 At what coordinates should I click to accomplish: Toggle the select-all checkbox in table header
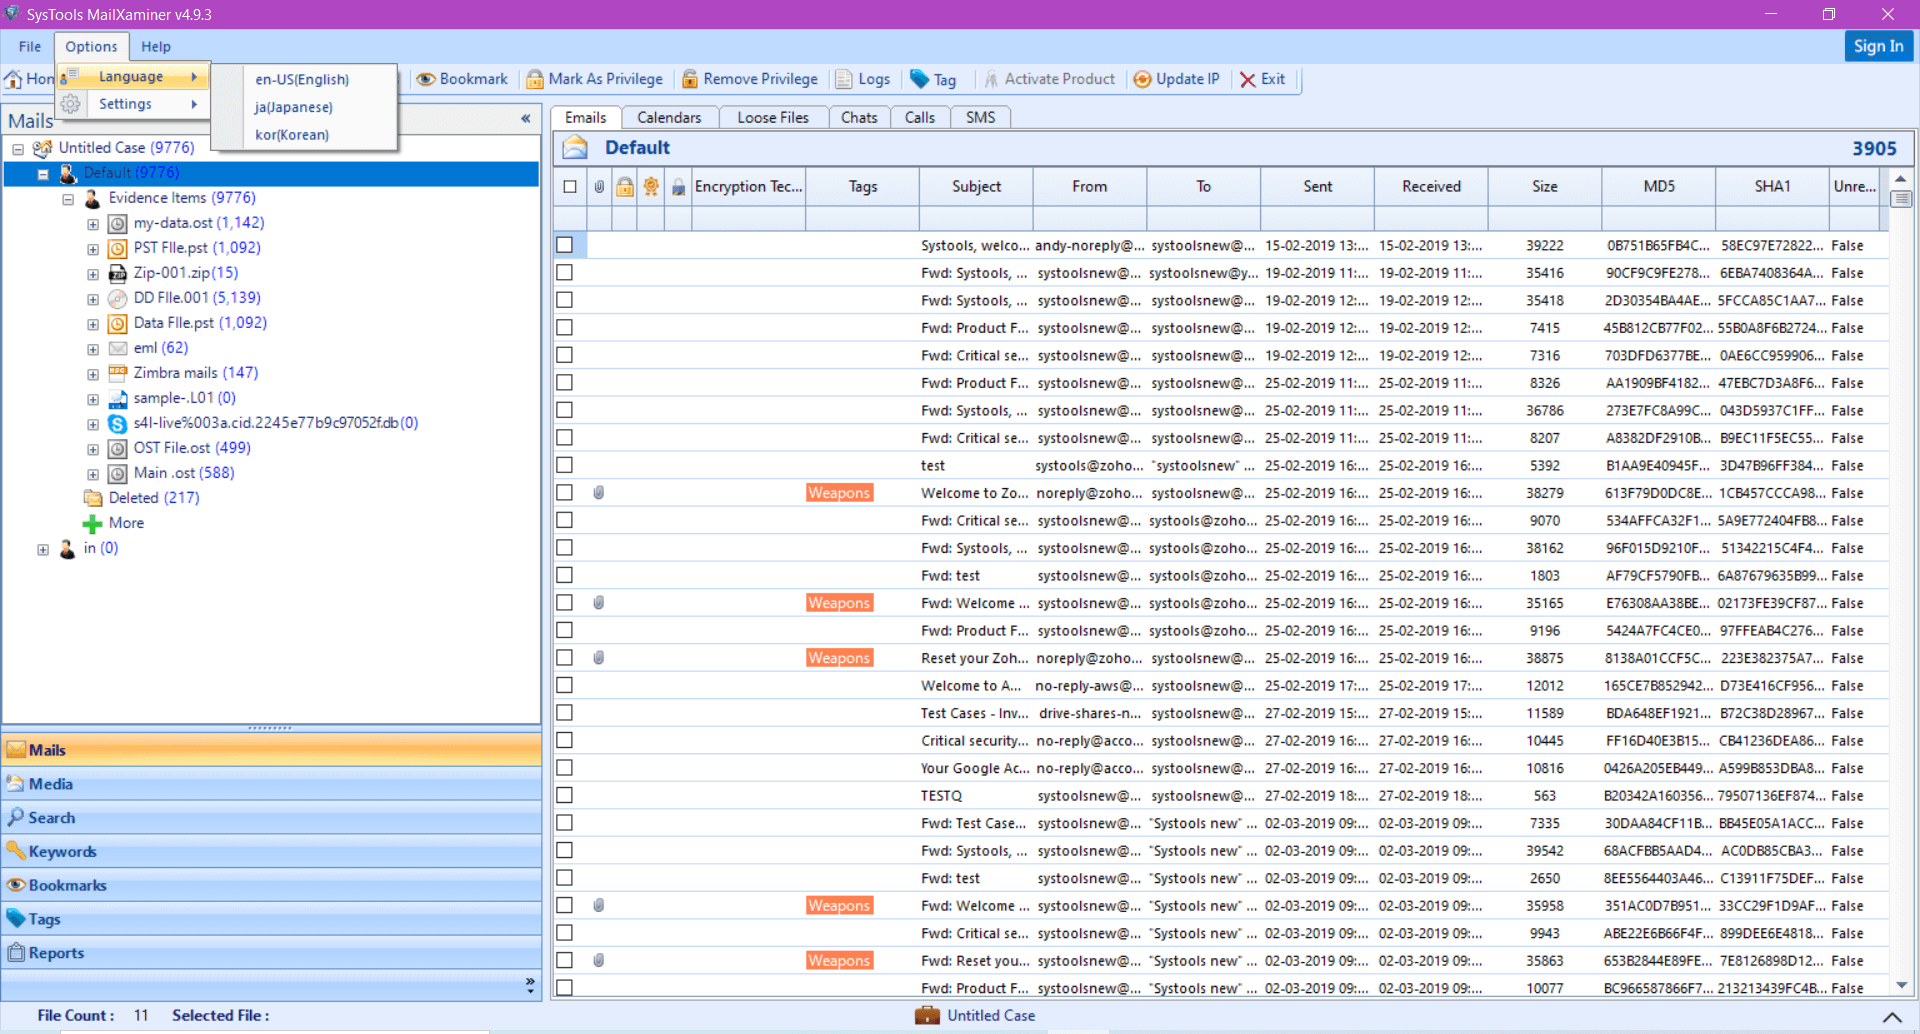[x=570, y=186]
